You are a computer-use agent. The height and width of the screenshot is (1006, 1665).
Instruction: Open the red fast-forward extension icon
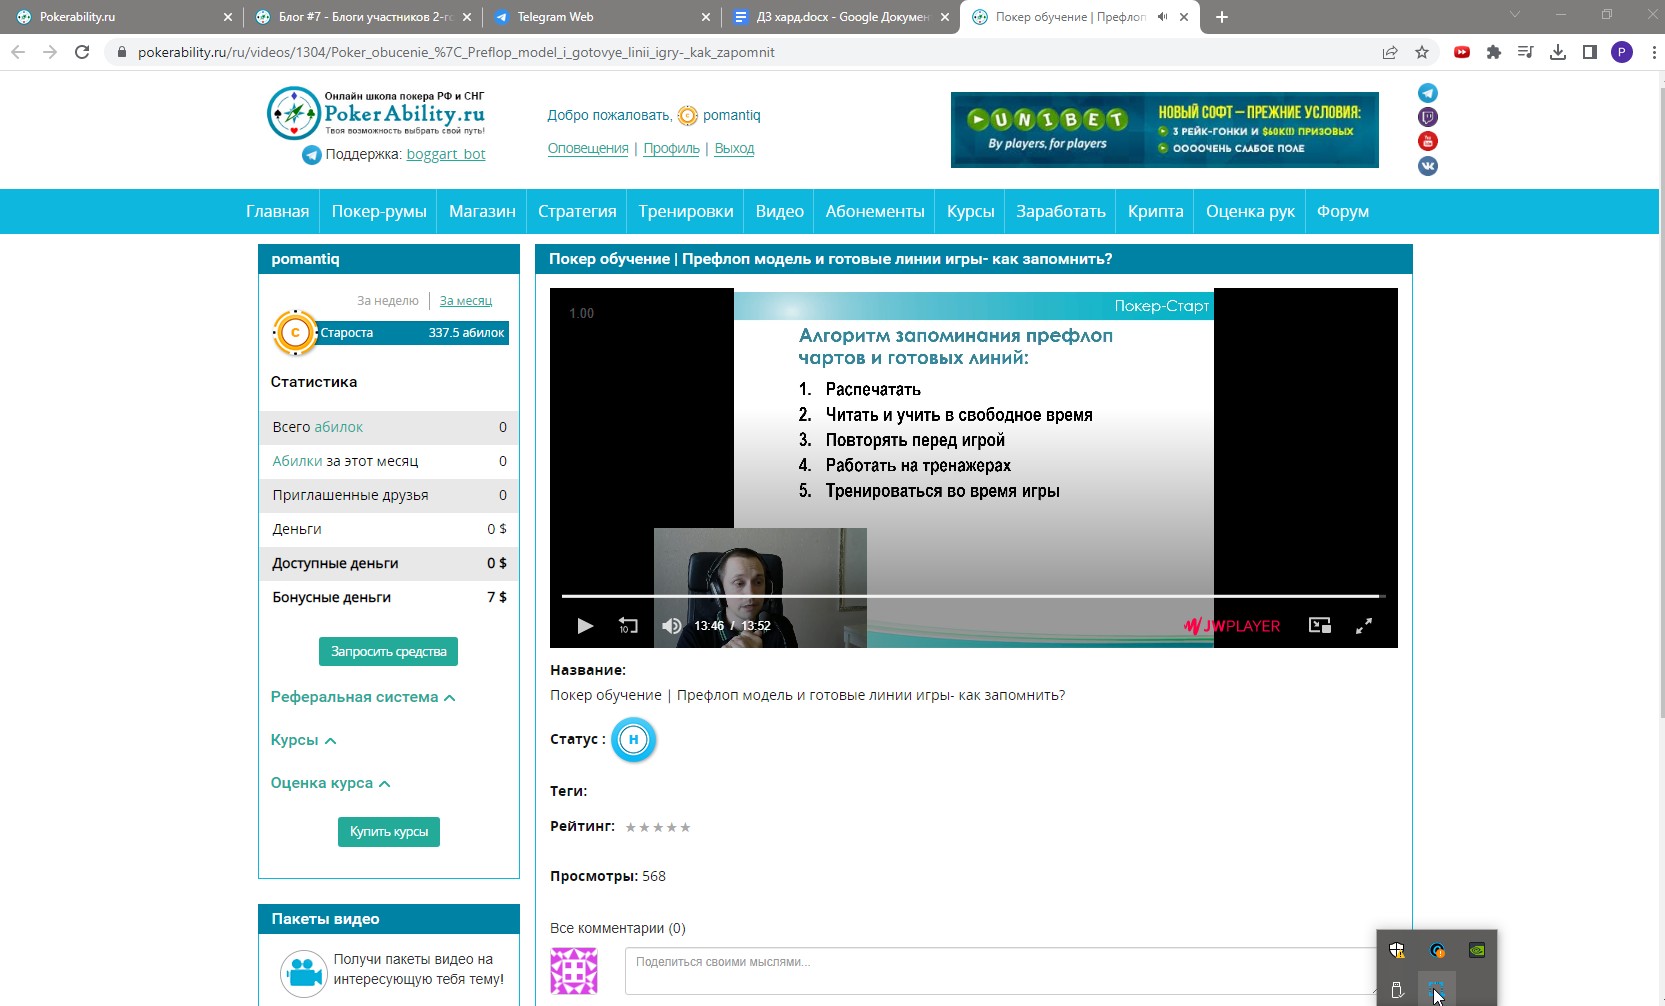(1462, 52)
